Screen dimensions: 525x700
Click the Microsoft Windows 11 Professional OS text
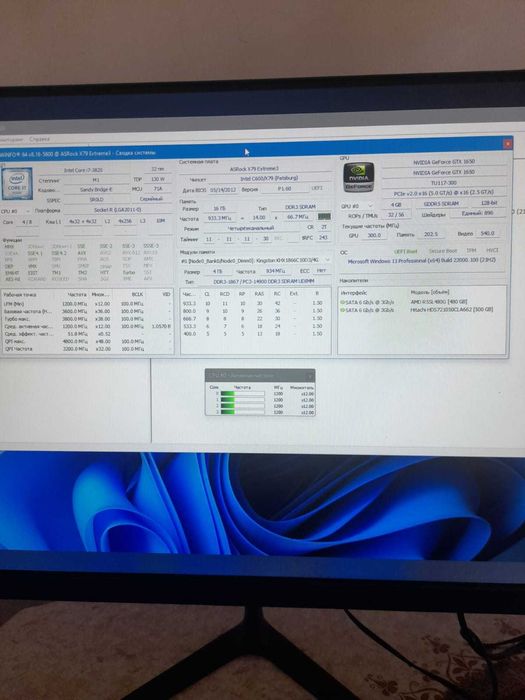click(x=421, y=260)
